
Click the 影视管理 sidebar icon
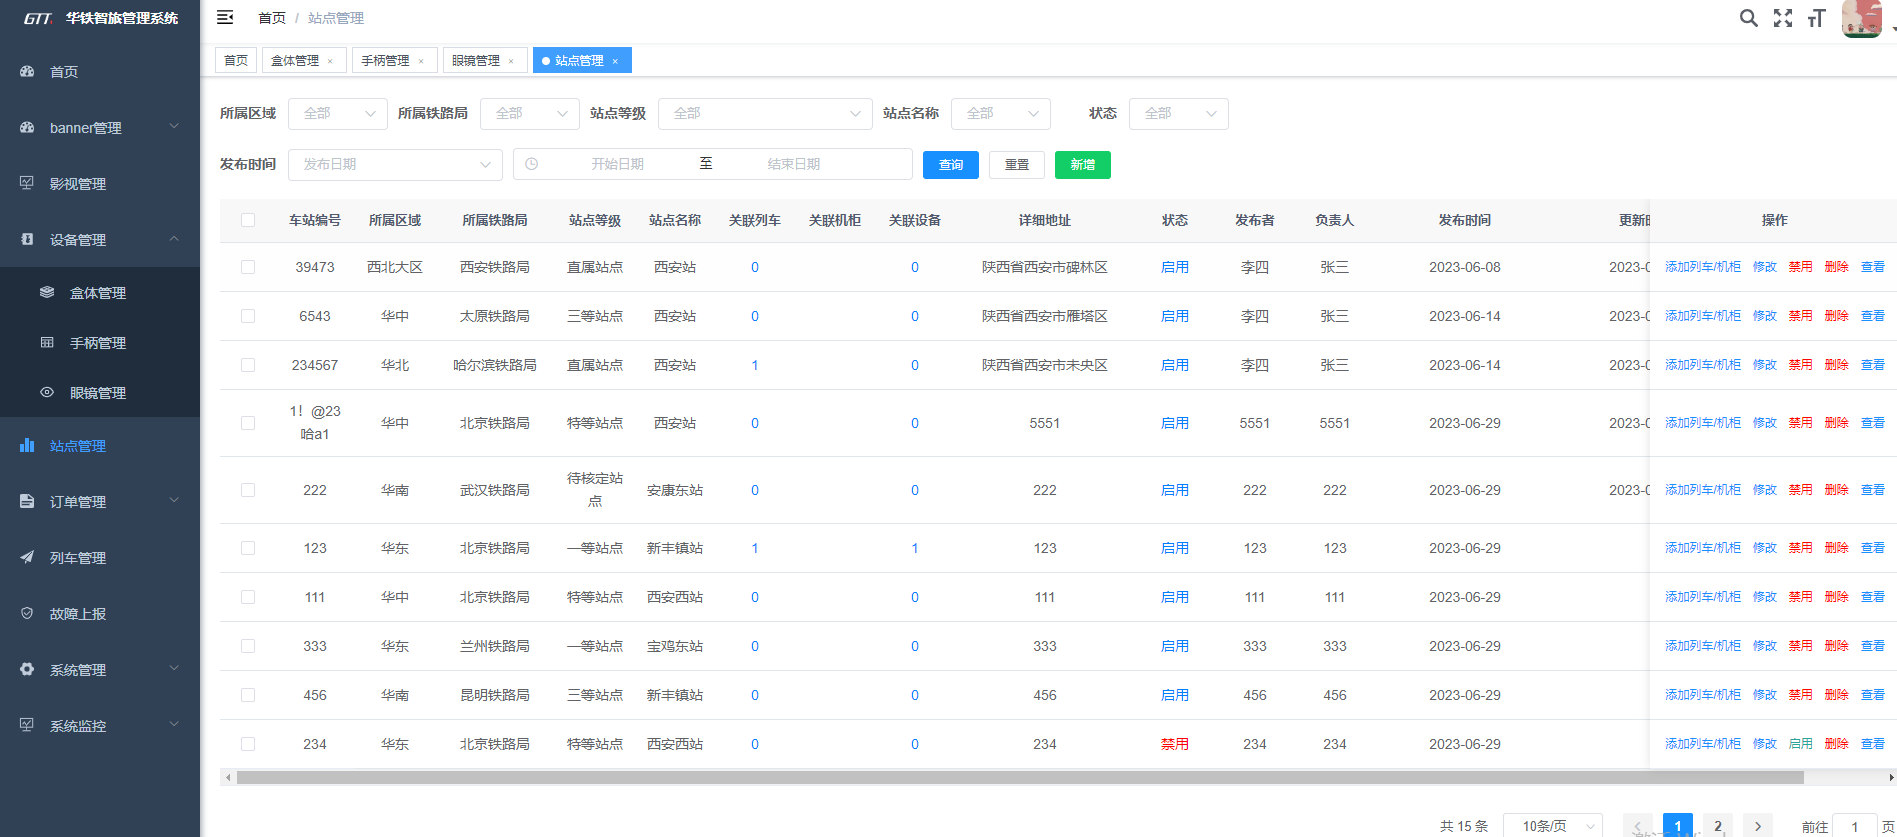[27, 183]
